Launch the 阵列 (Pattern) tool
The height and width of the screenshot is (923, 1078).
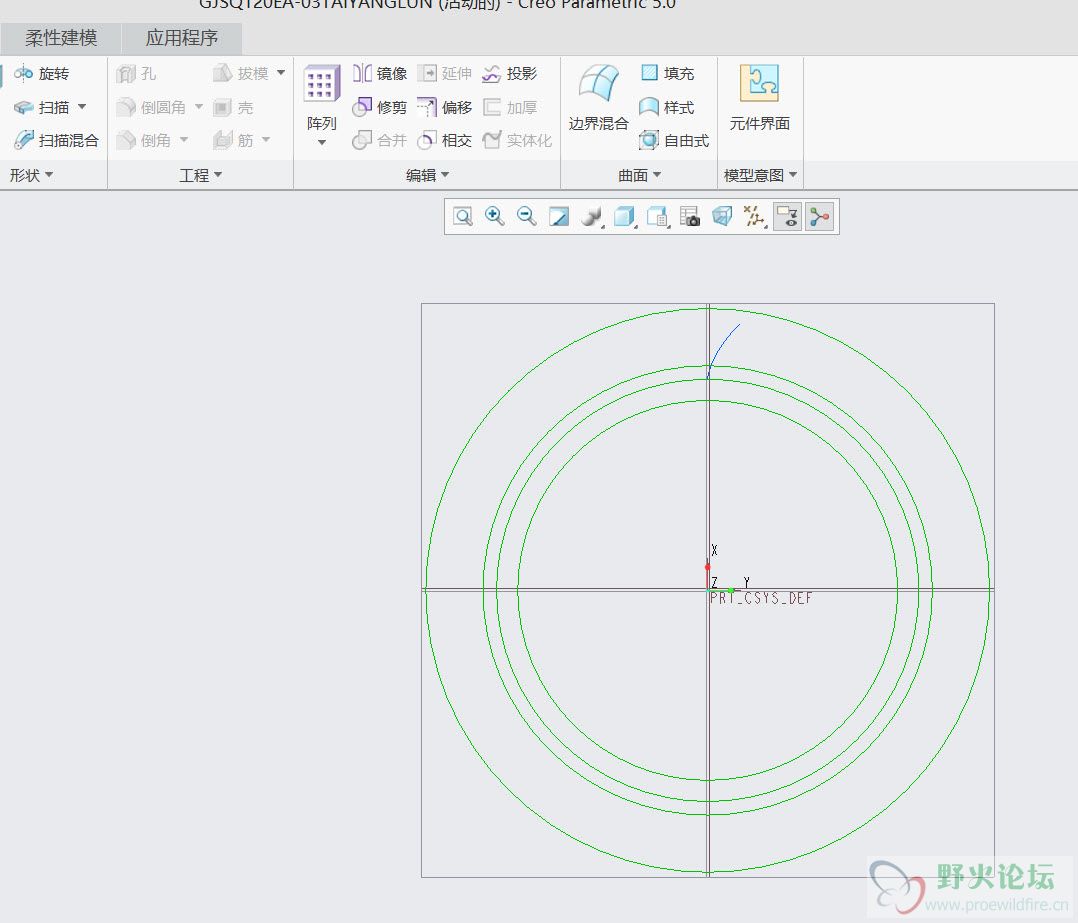coord(322,98)
